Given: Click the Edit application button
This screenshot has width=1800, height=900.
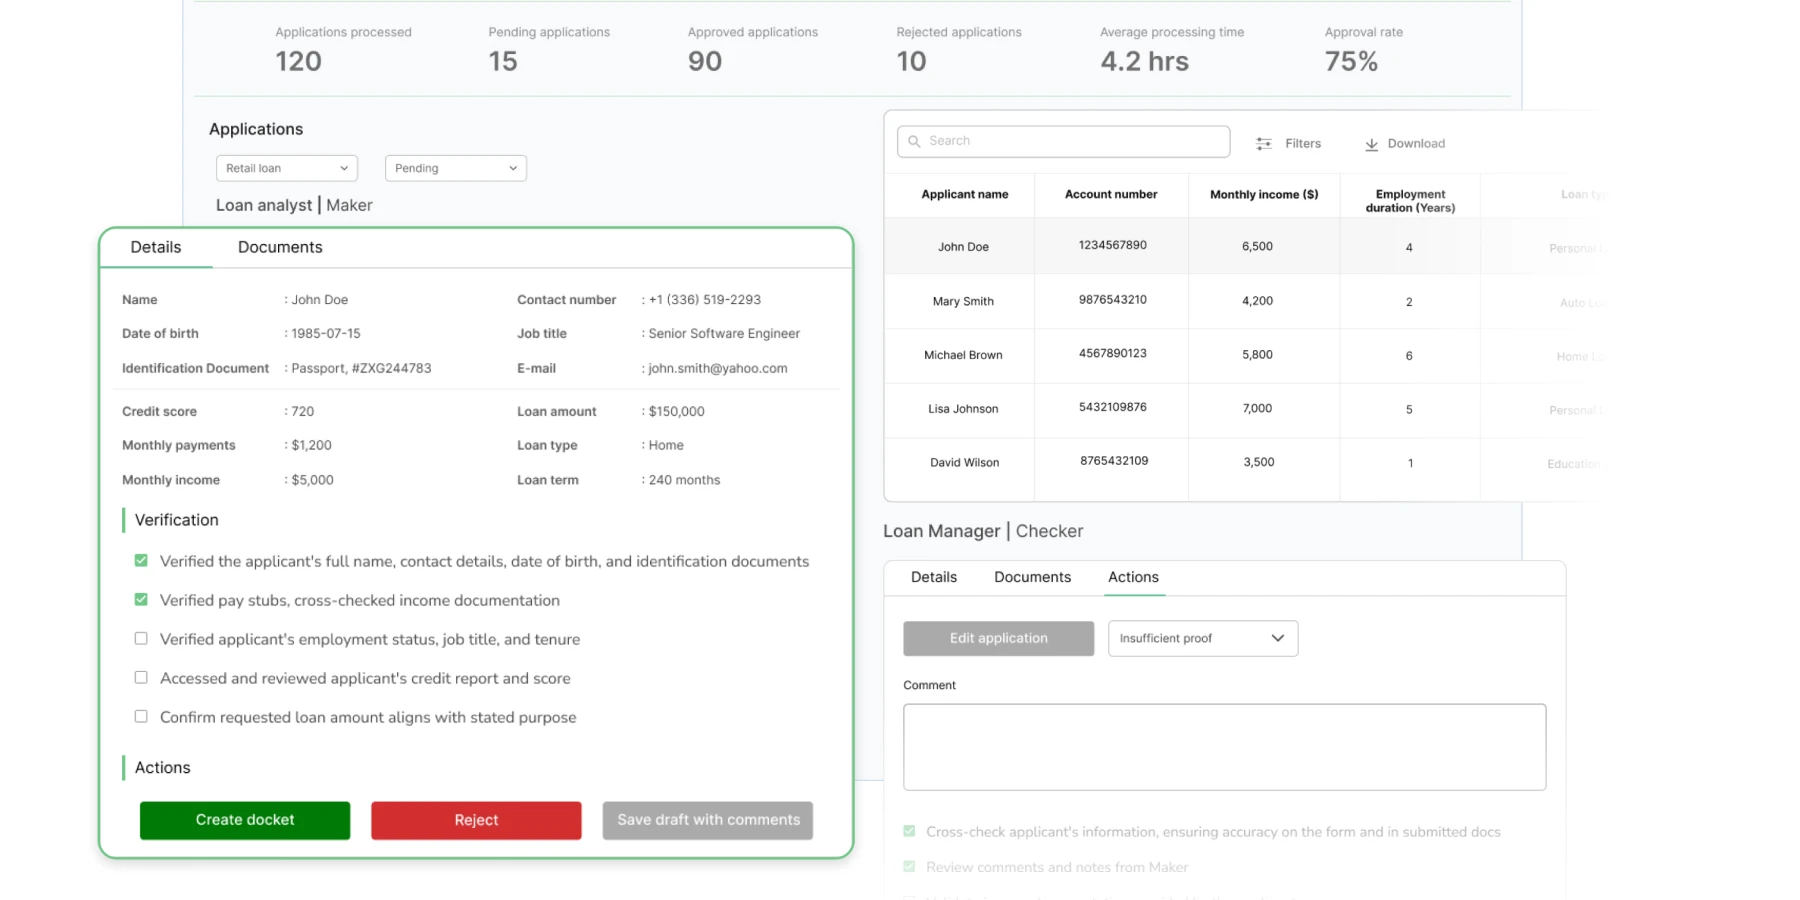Looking at the screenshot, I should [998, 638].
